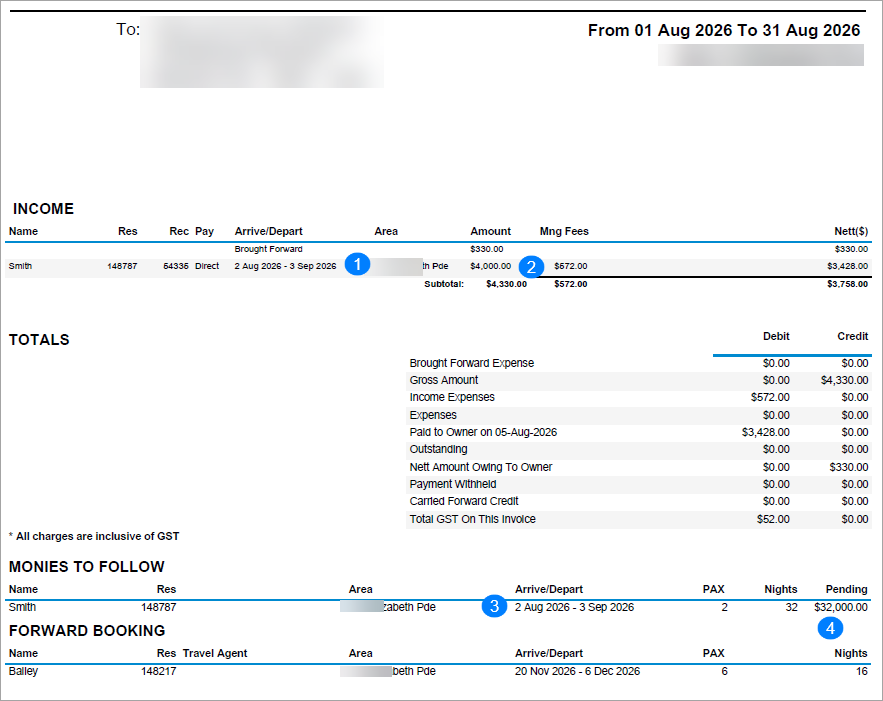Click the Monies To Follow dates 2 Aug 2026 - 3 Sep 2026
This screenshot has height=701, width=883.
[x=574, y=607]
